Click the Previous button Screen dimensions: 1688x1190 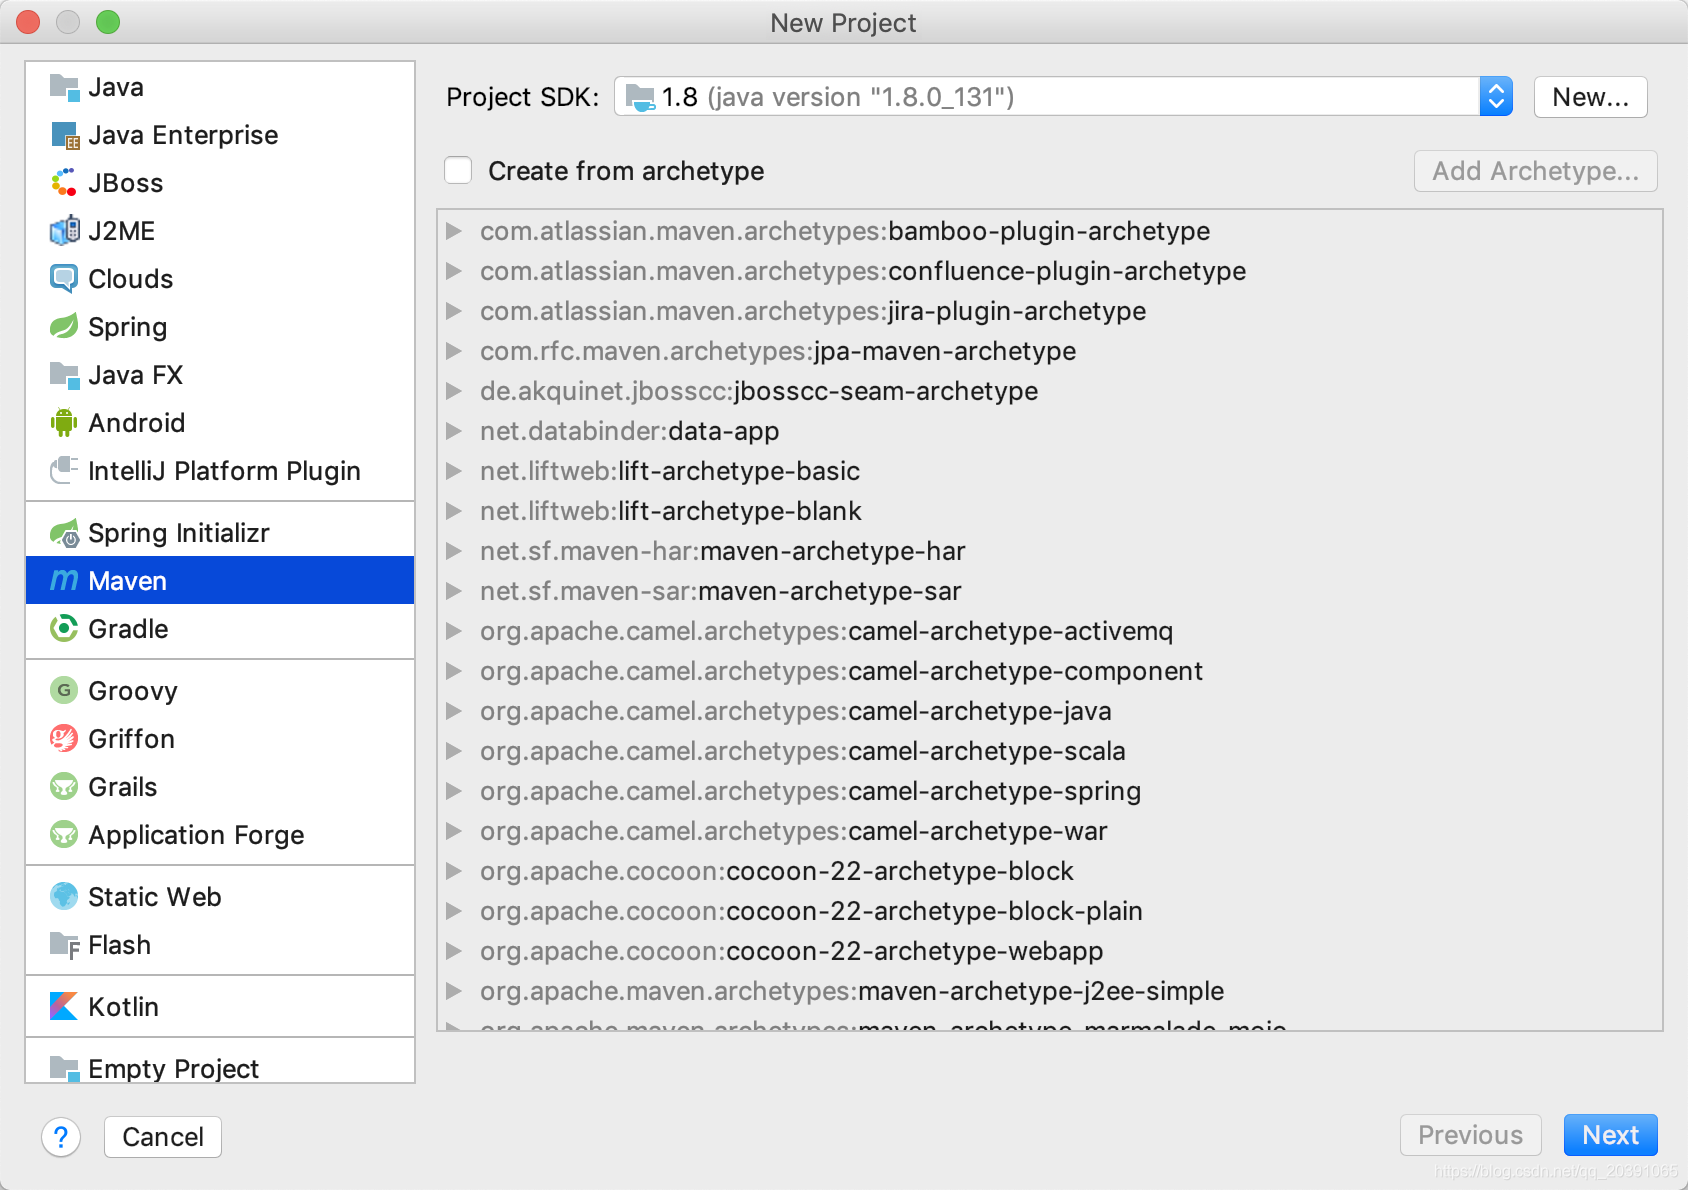click(x=1470, y=1135)
